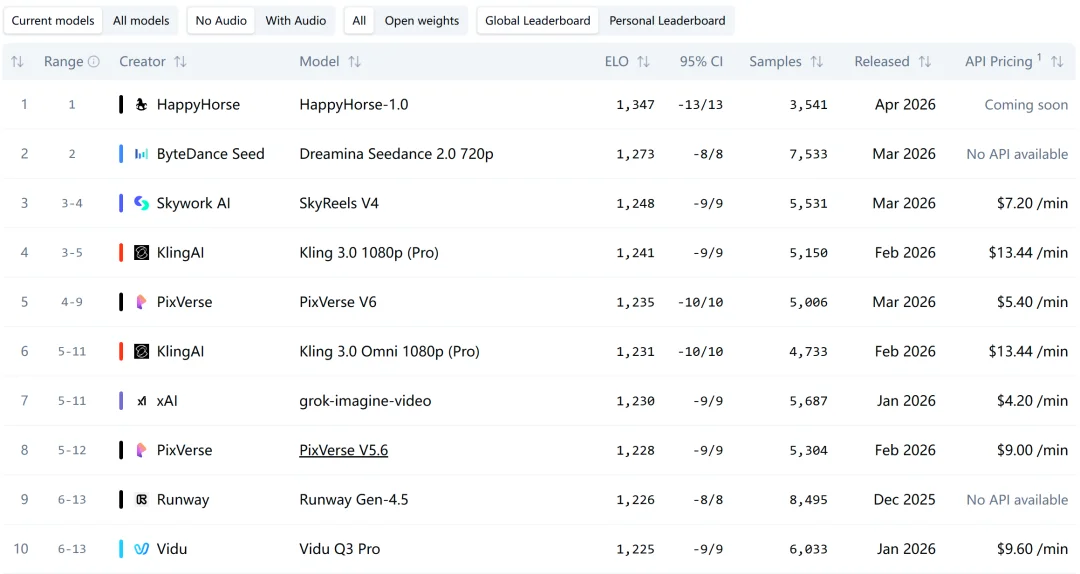Click the Range column info icon
Screen dimensions: 1080x574
point(94,62)
